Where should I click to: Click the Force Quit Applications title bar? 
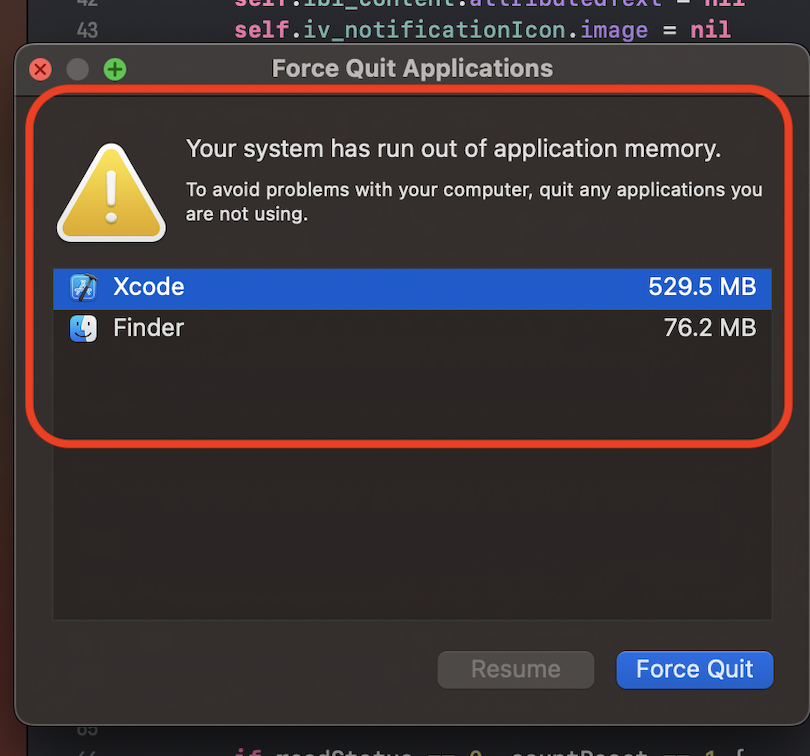point(412,69)
